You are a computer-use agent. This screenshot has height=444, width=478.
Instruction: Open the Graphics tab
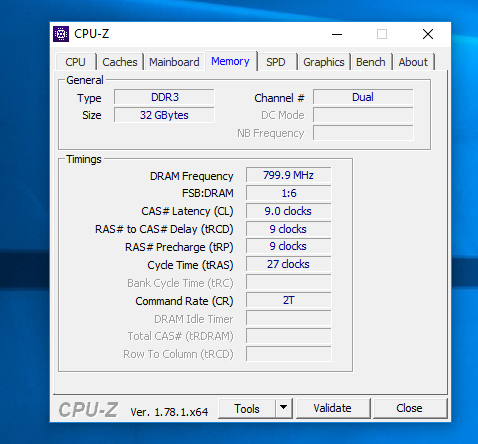pos(324,62)
